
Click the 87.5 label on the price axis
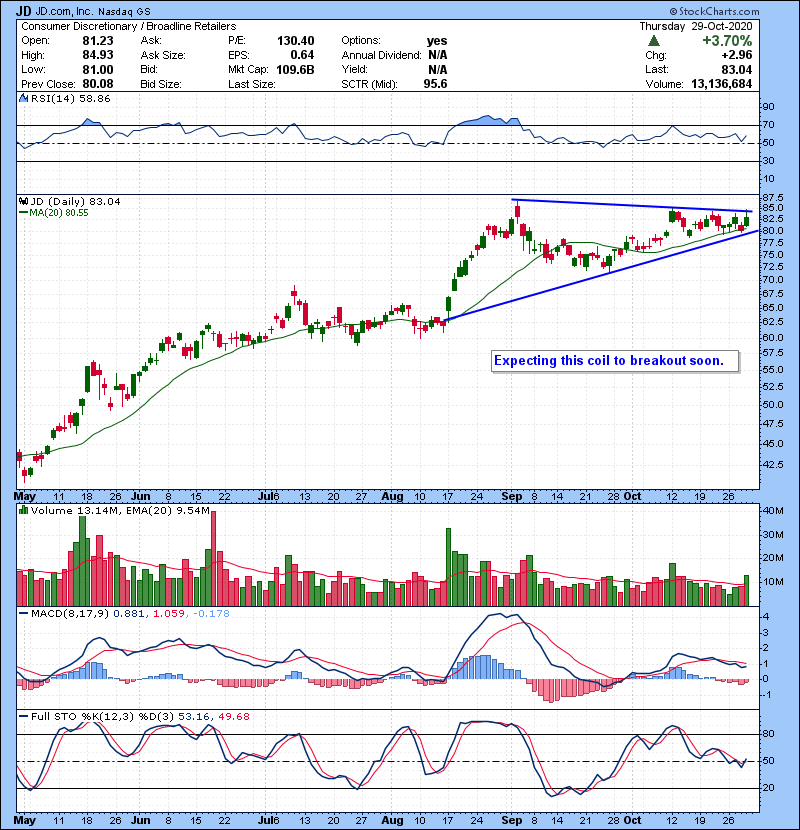[x=773, y=197]
